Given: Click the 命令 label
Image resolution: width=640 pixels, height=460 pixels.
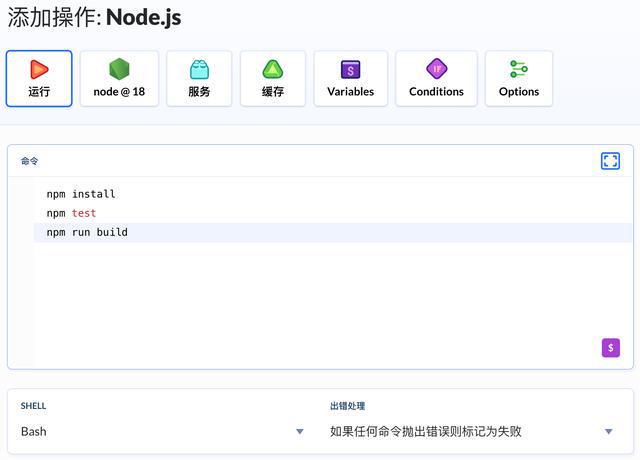Looking at the screenshot, I should (29, 161).
